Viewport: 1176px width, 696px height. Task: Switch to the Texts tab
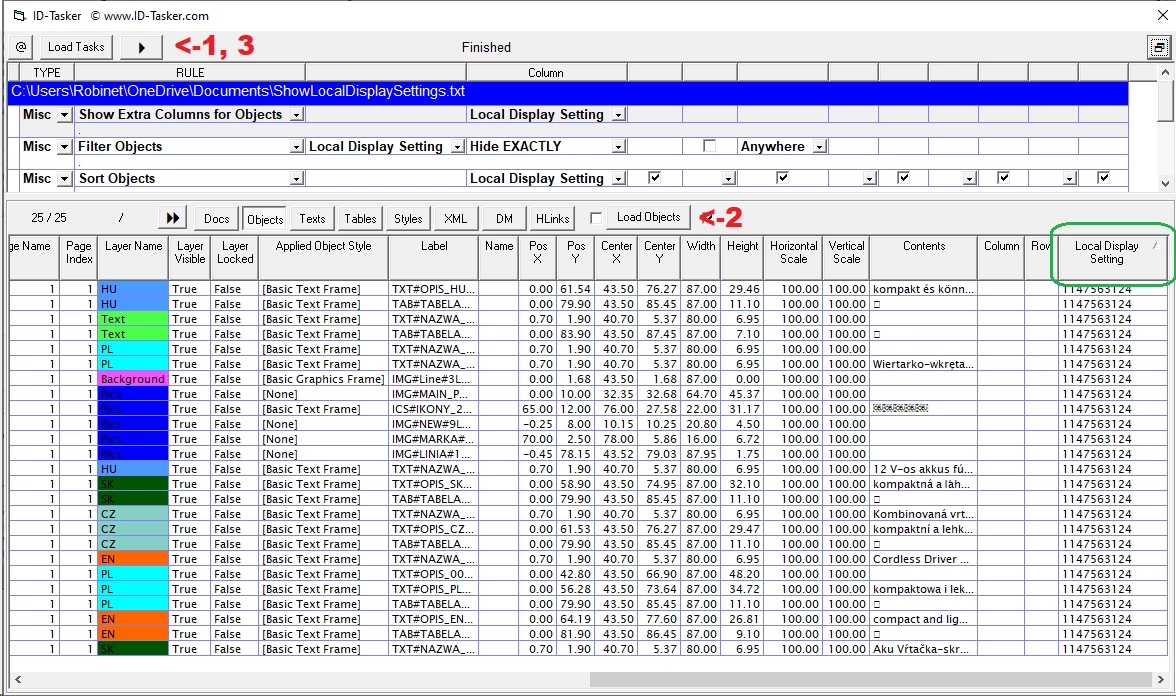click(x=312, y=219)
